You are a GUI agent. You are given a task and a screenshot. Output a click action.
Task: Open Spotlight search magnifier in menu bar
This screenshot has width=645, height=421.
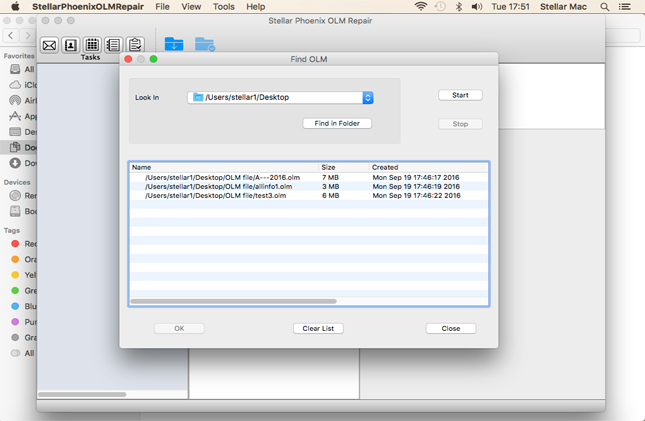point(605,7)
